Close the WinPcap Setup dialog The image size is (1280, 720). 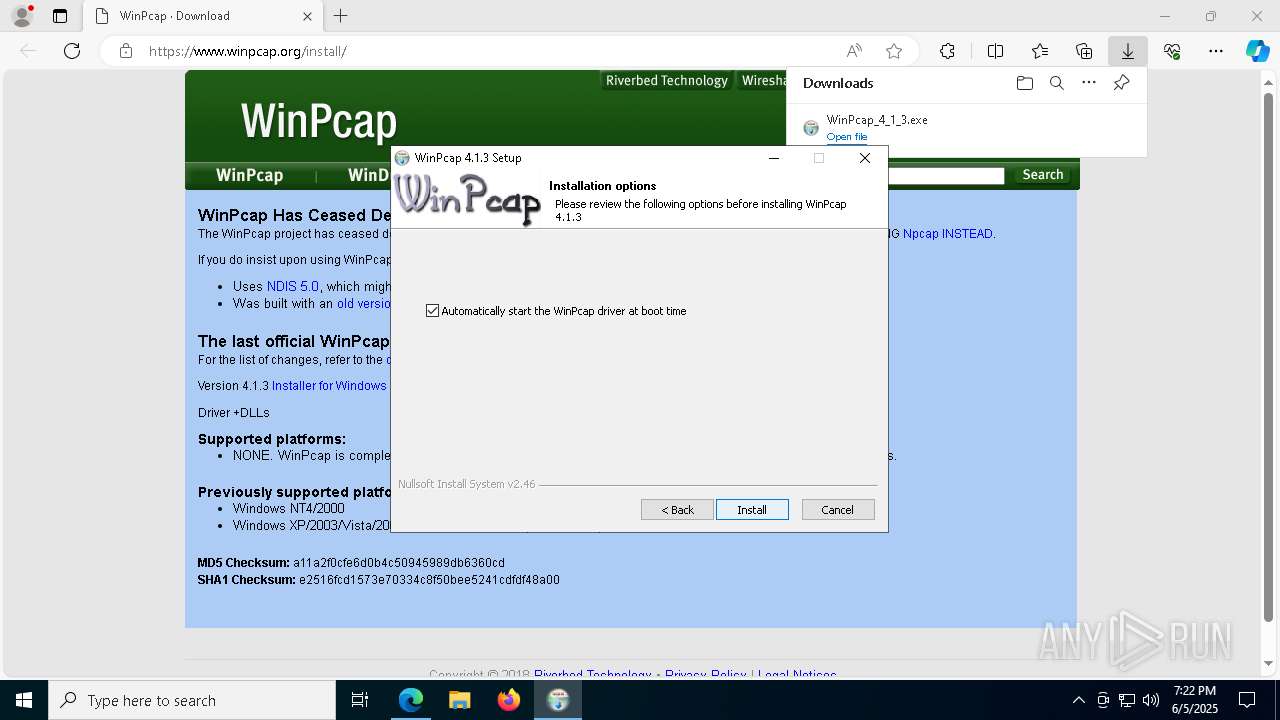pyautogui.click(x=865, y=158)
